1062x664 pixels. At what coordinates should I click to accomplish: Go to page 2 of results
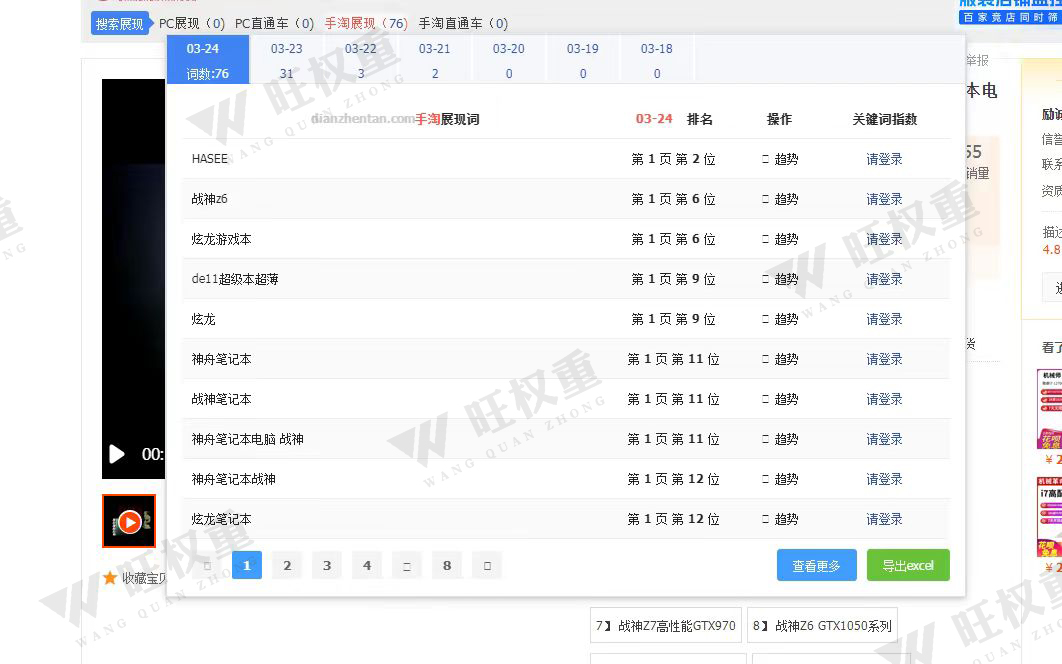[287, 565]
